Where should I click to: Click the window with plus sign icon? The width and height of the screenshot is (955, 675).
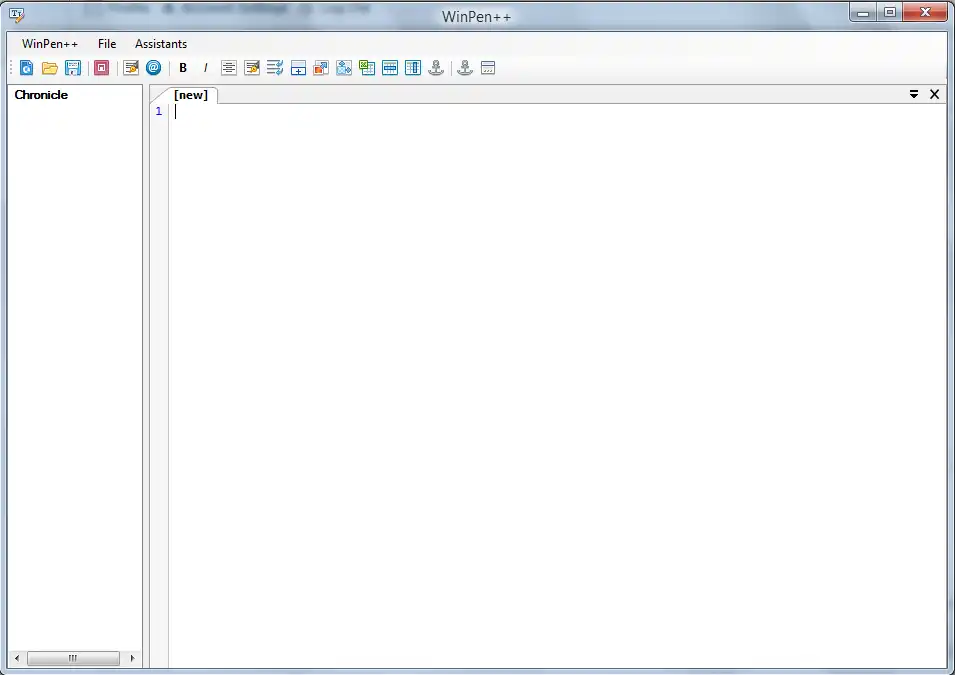(298, 68)
